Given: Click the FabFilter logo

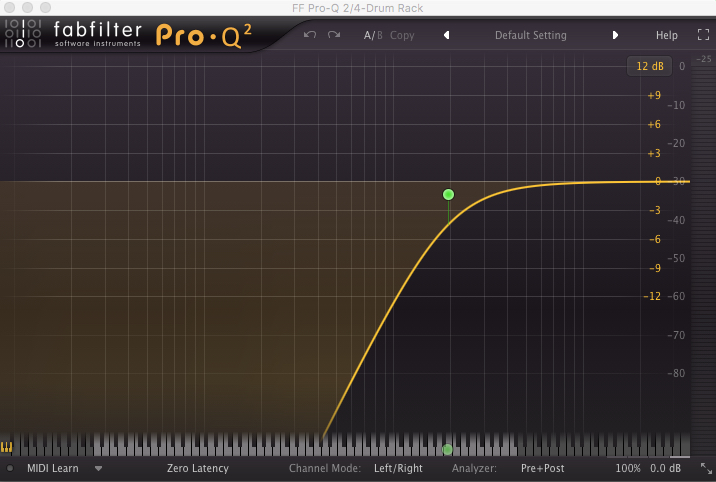Looking at the screenshot, I should point(73,33).
